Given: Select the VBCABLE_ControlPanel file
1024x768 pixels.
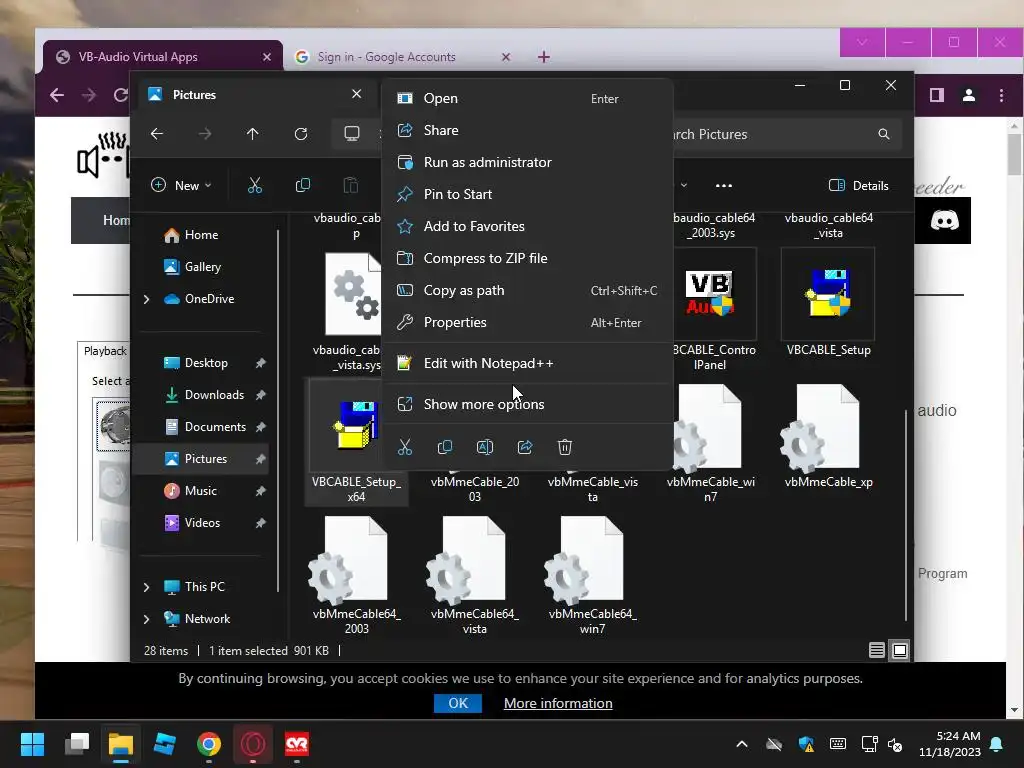Looking at the screenshot, I should (713, 310).
